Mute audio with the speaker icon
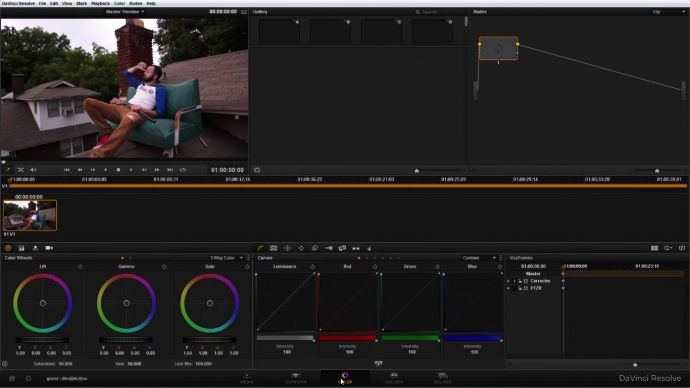 pyautogui.click(x=33, y=170)
